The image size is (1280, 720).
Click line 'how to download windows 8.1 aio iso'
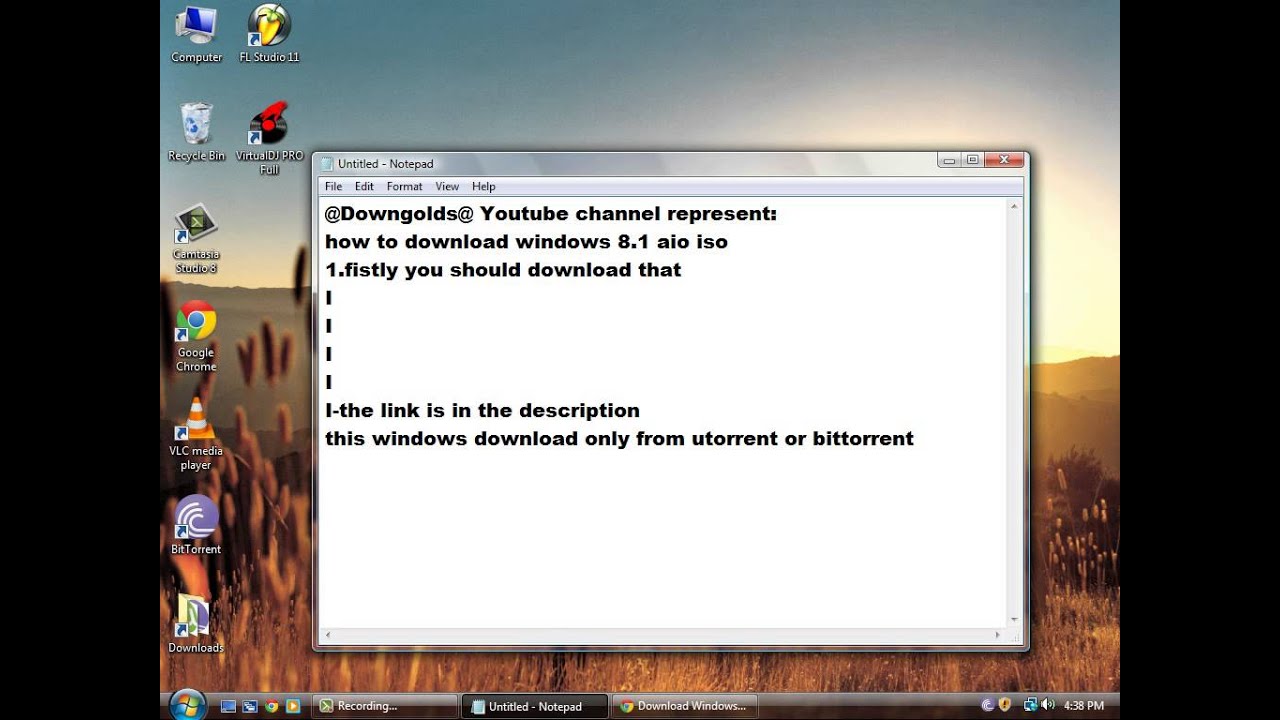(x=526, y=242)
